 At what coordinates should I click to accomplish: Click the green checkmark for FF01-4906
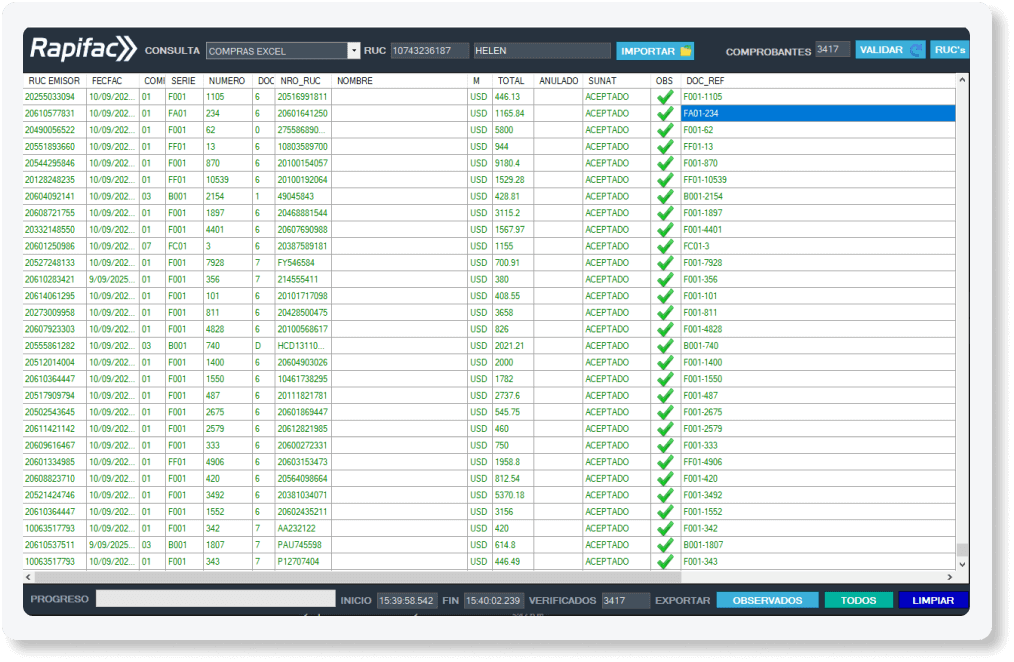coord(665,462)
